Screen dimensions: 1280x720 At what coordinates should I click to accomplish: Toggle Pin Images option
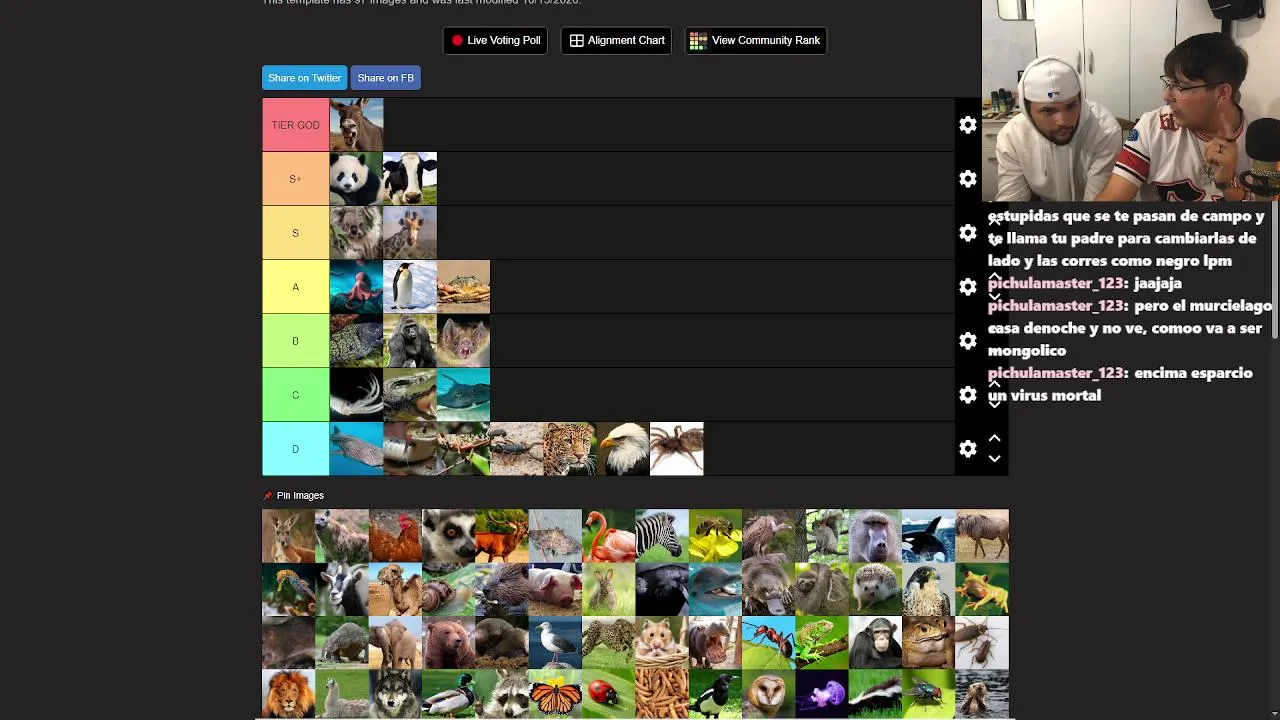point(293,495)
